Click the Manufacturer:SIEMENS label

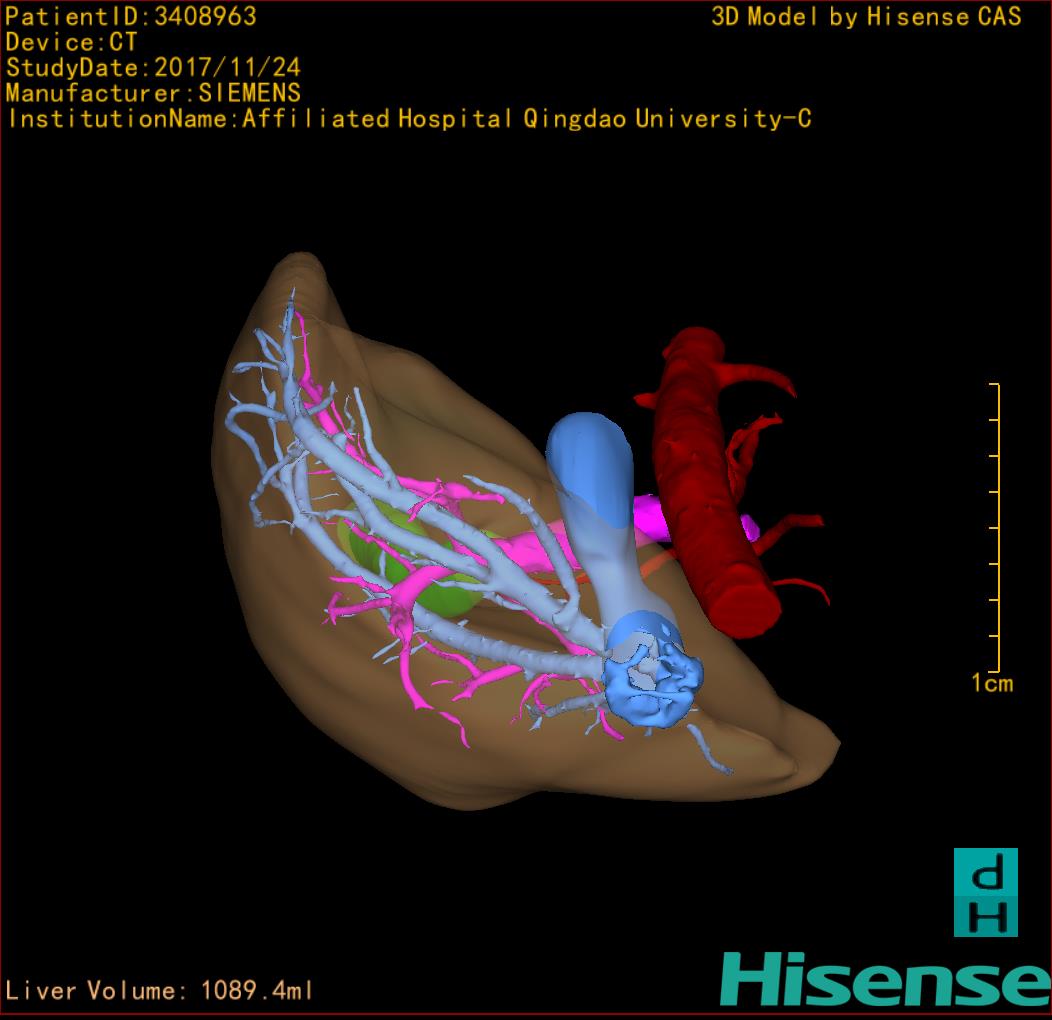(153, 93)
